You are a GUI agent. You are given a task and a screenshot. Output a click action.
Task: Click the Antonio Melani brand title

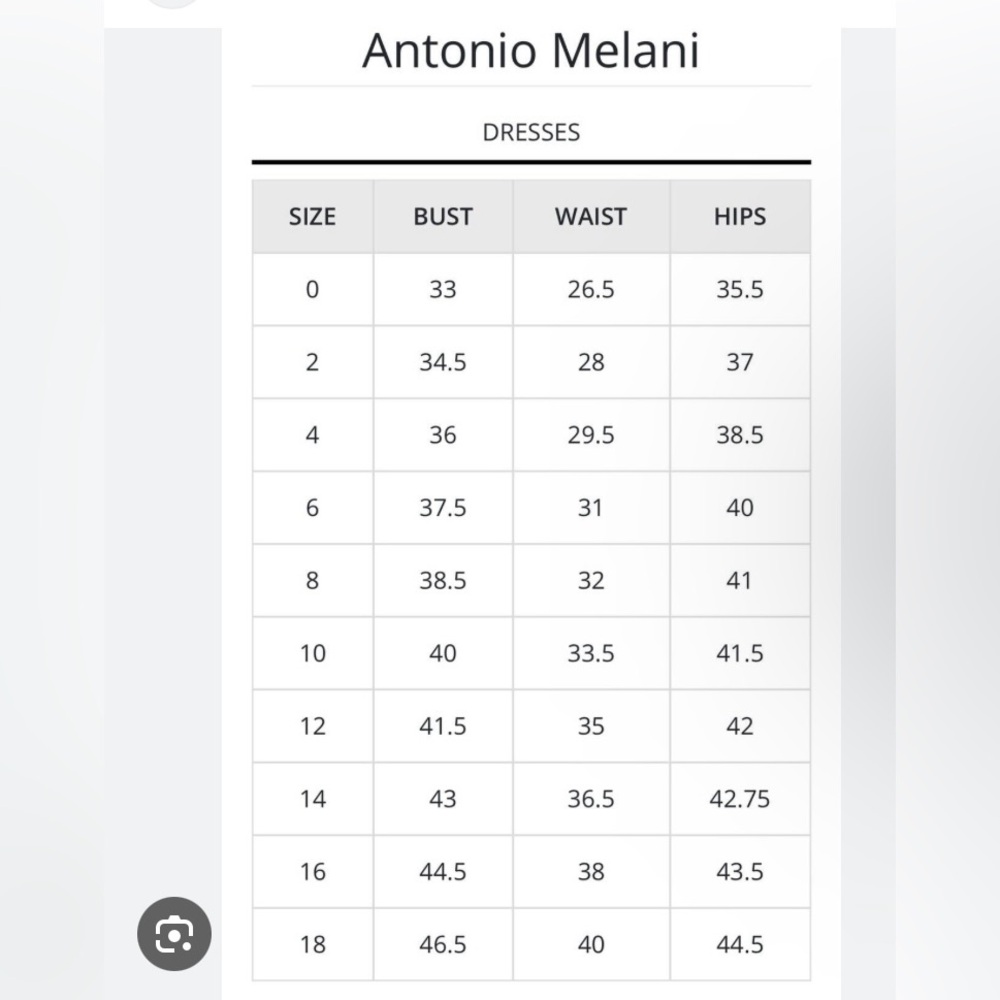pyautogui.click(x=531, y=50)
